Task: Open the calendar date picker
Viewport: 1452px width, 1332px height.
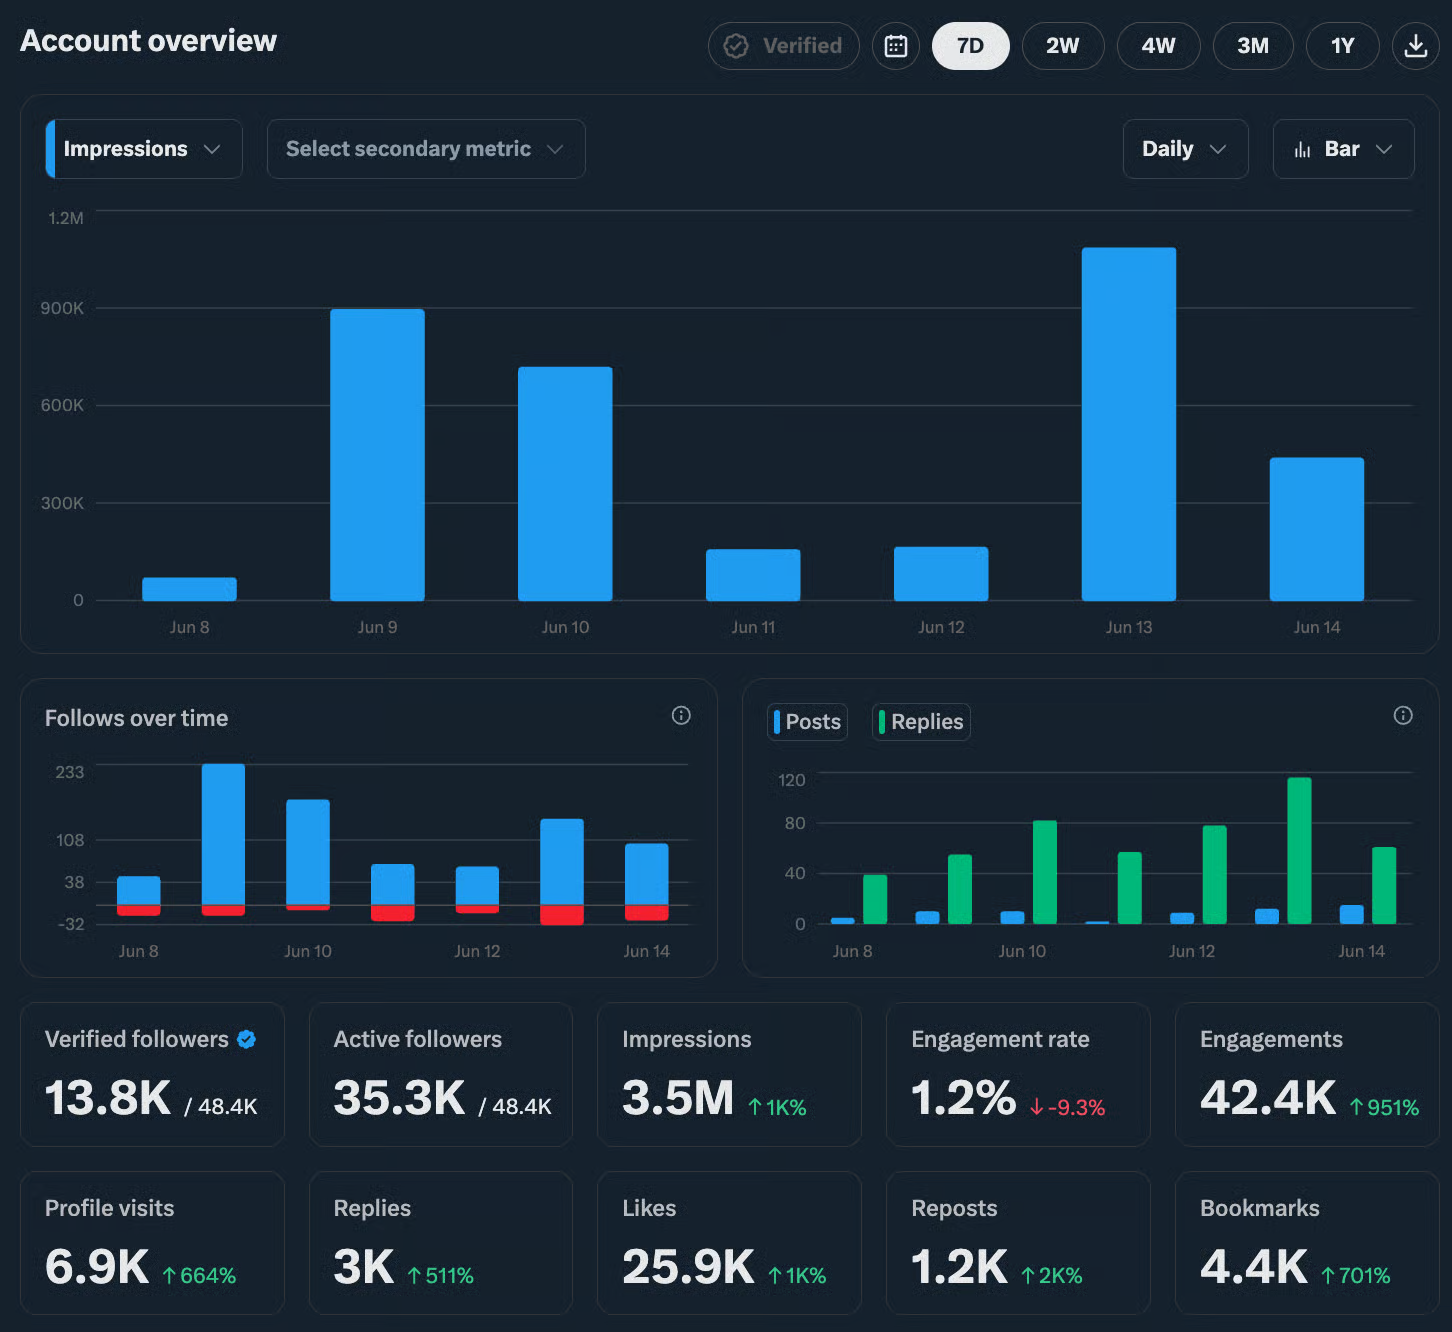Action: pyautogui.click(x=895, y=46)
